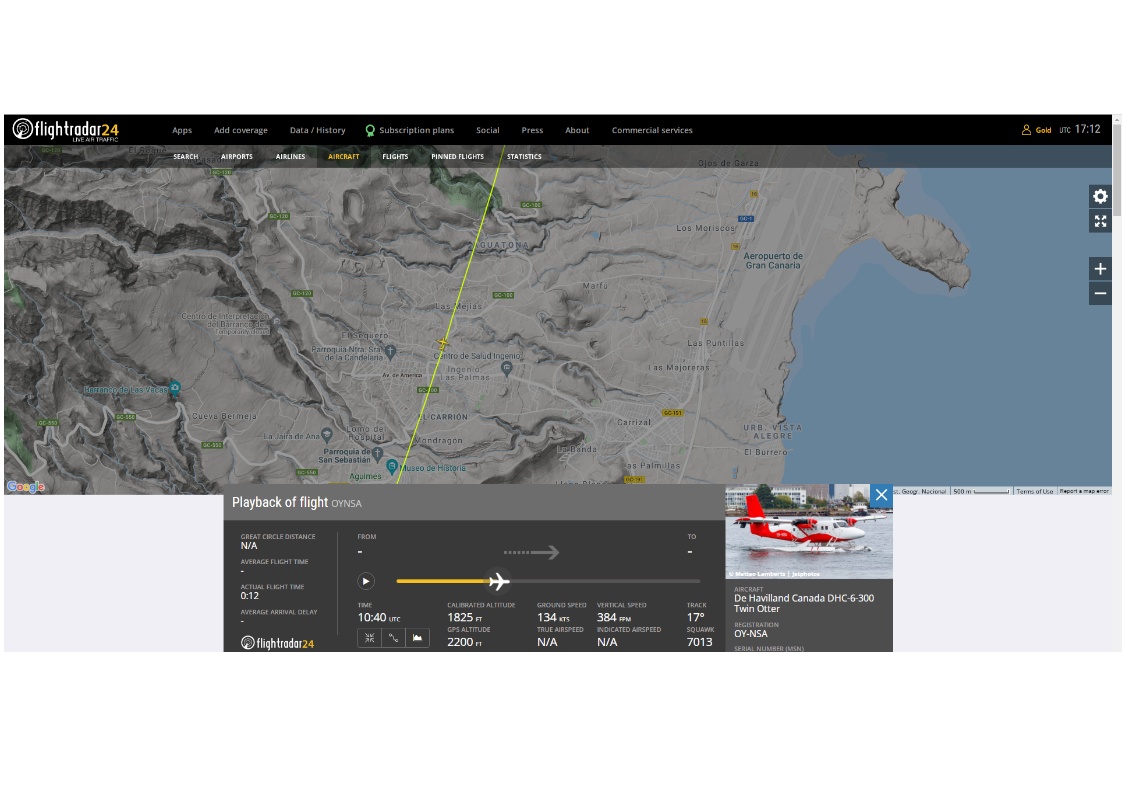The height and width of the screenshot is (794, 1123).
Task: Click playback time 10:40 UTC
Action: [379, 617]
